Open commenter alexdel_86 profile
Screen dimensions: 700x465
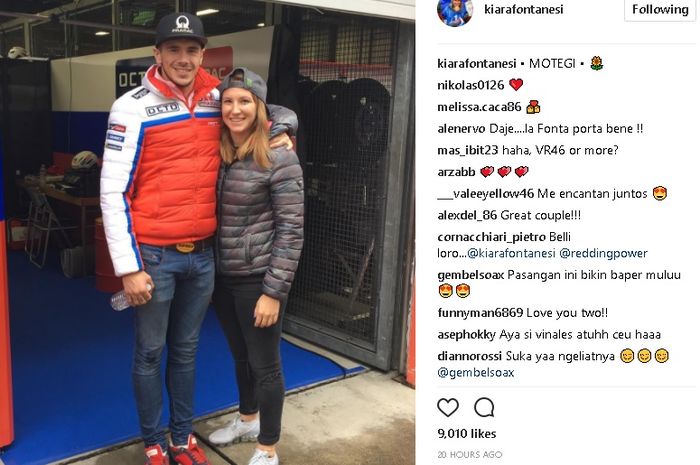pyautogui.click(x=467, y=216)
